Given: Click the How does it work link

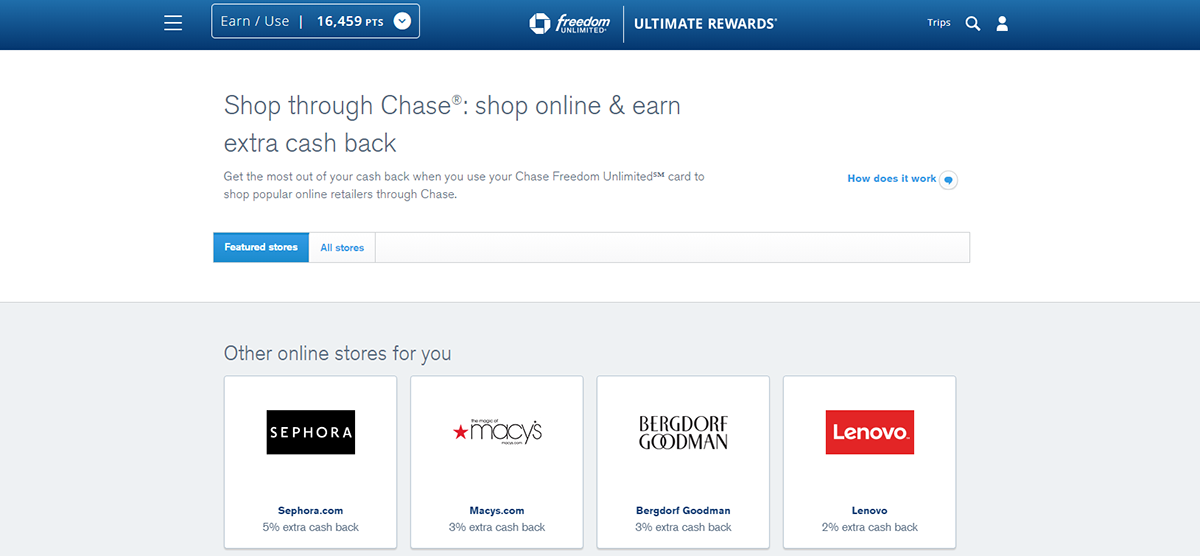Looking at the screenshot, I should (x=891, y=179).
